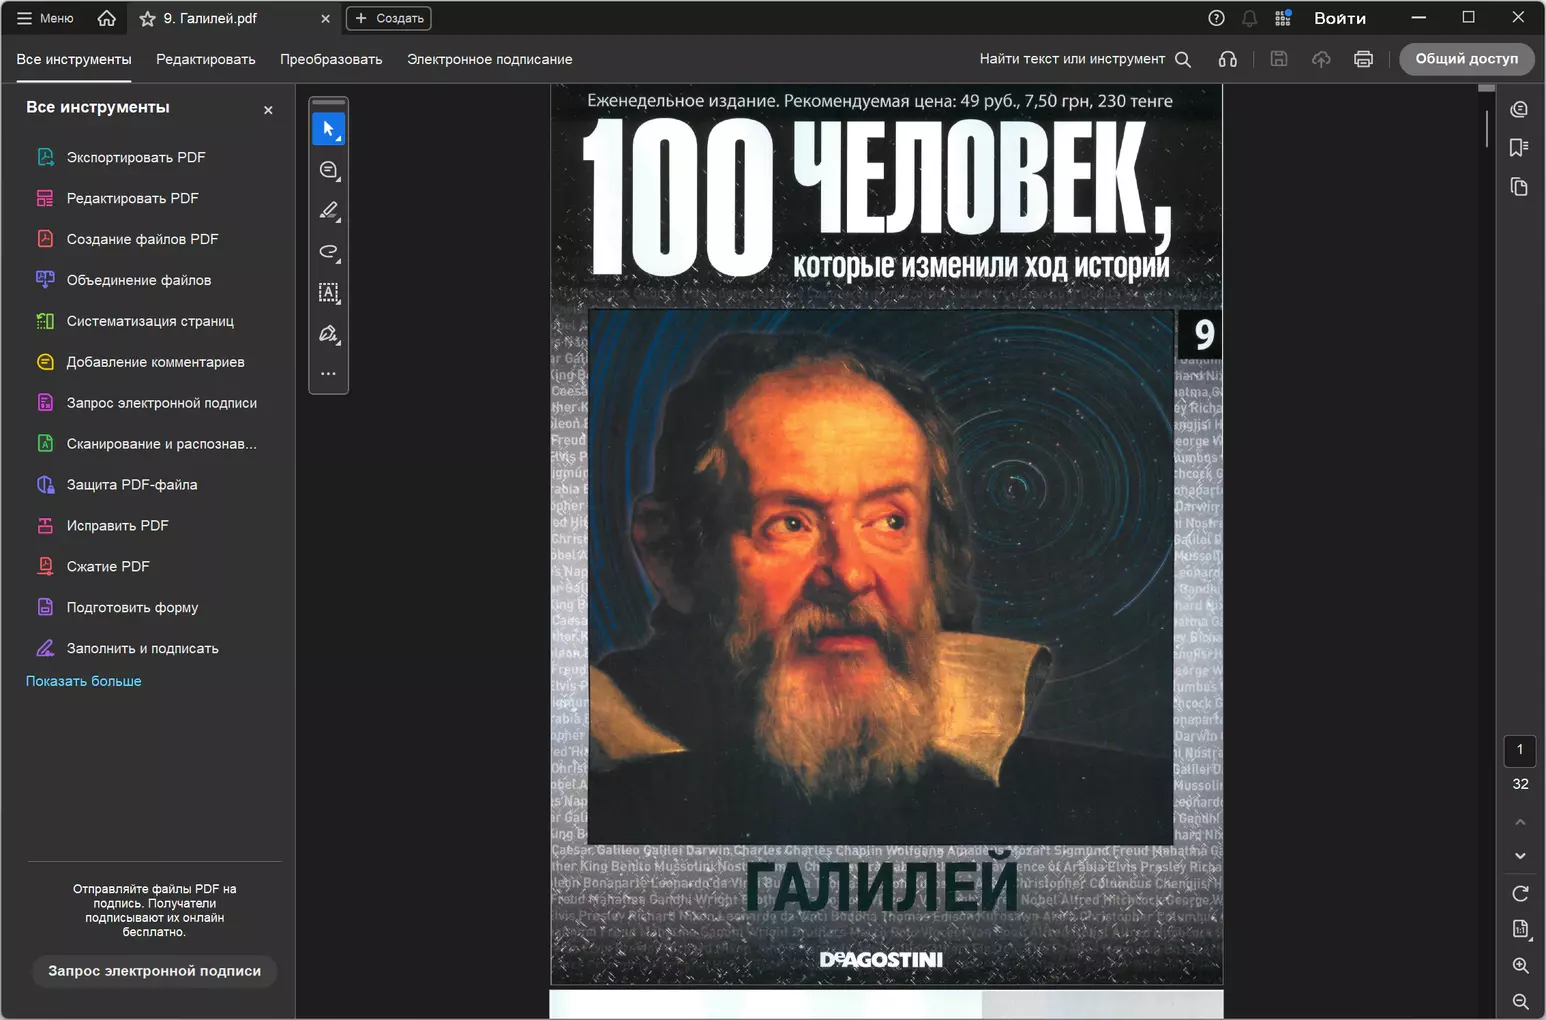Choose the comment bubble tool
Screen dimensions: 1546x1020
(x=329, y=170)
